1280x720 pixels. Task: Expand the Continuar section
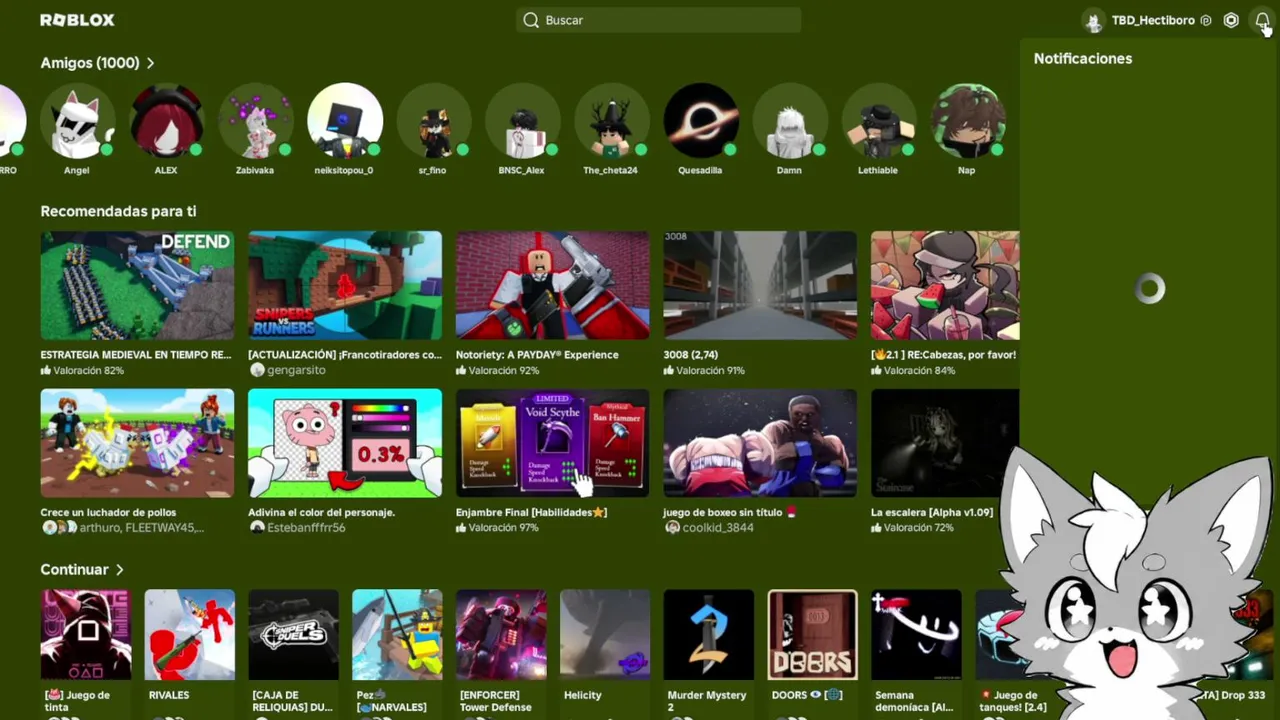[x=82, y=569]
